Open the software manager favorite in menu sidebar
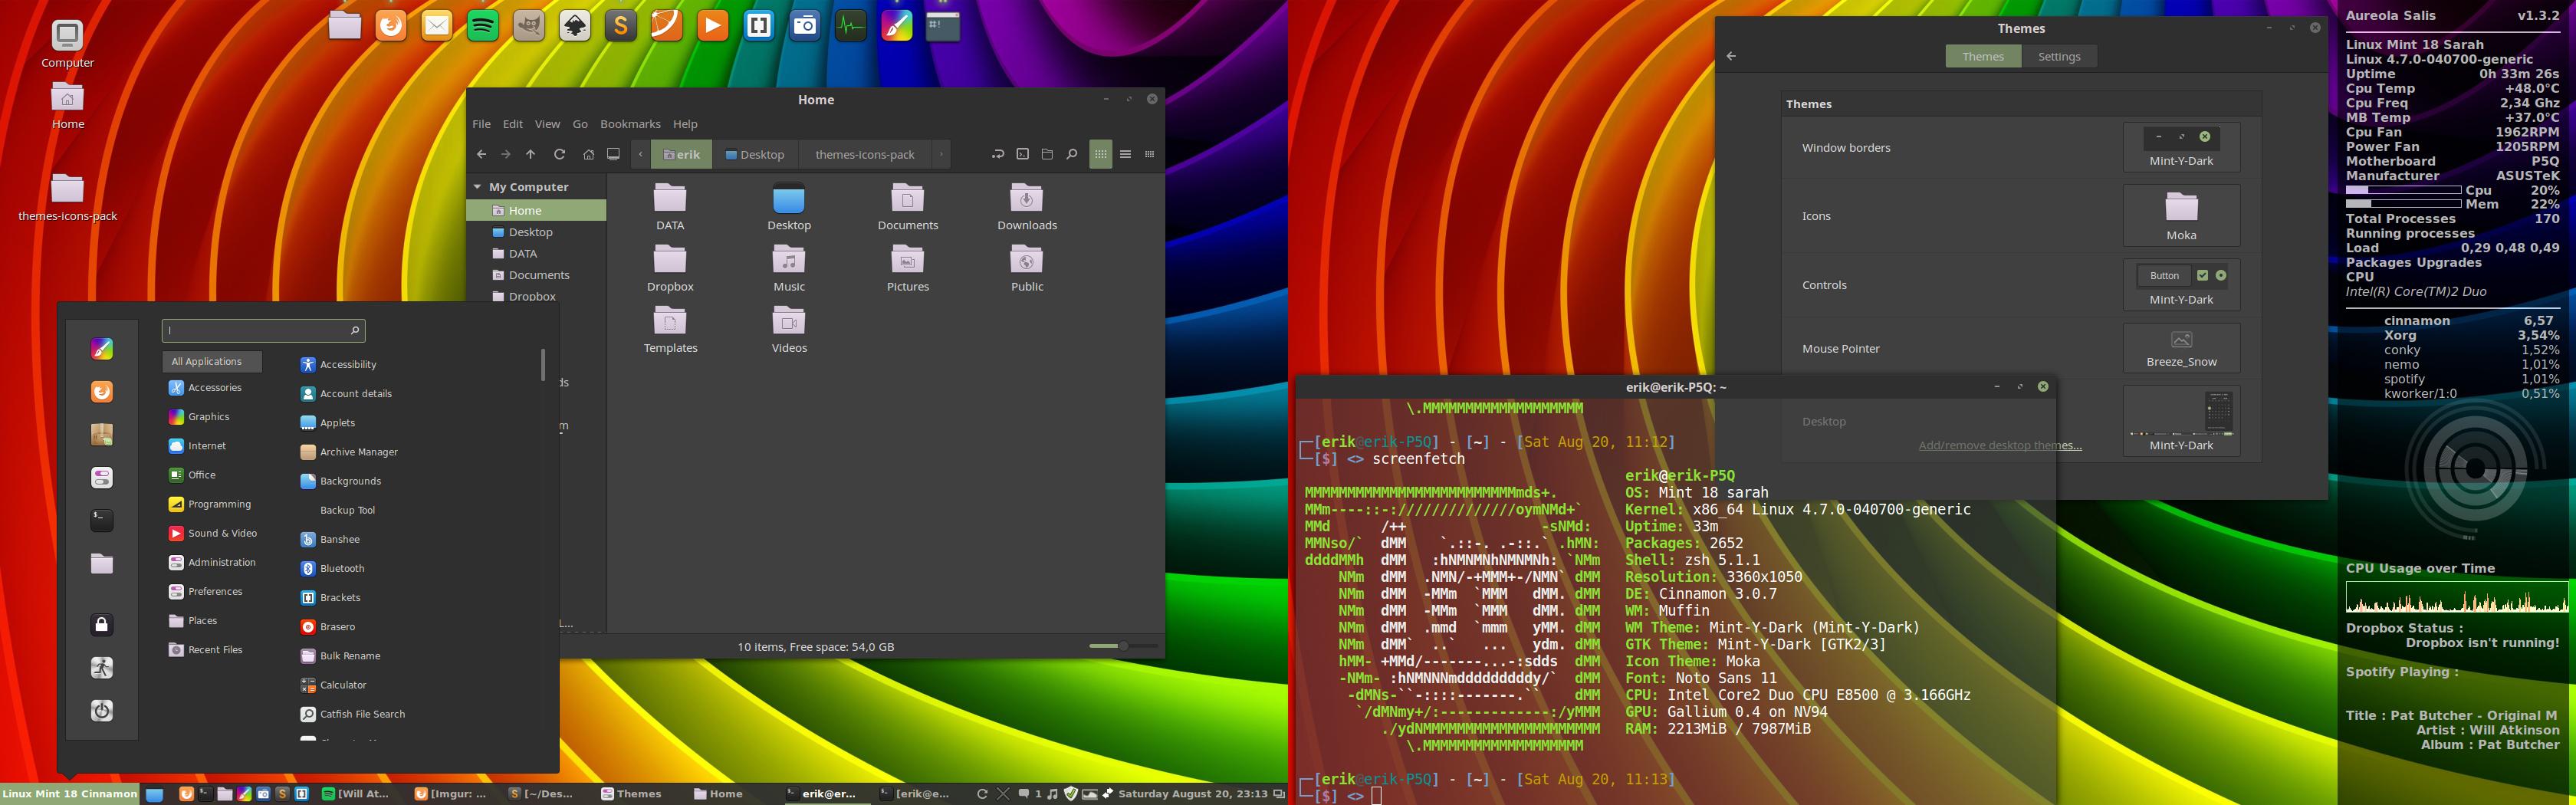This screenshot has height=805, width=2576. click(102, 434)
